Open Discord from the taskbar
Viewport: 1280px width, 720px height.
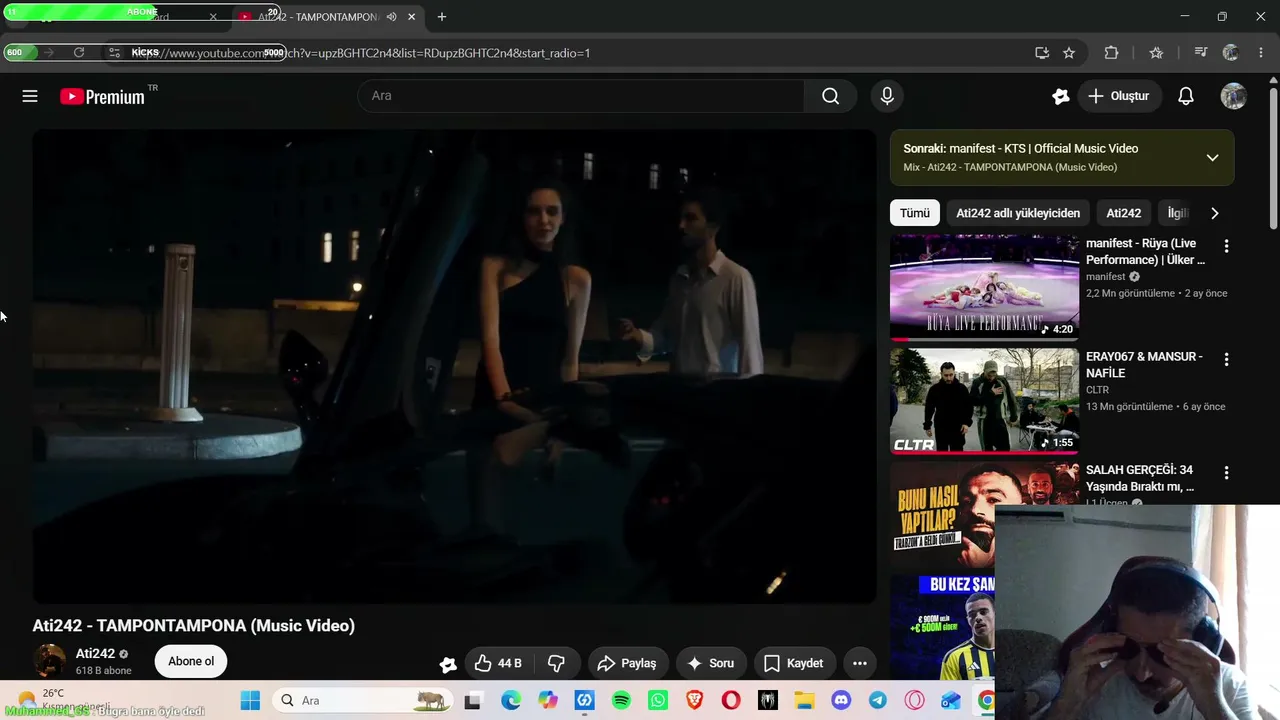(841, 701)
